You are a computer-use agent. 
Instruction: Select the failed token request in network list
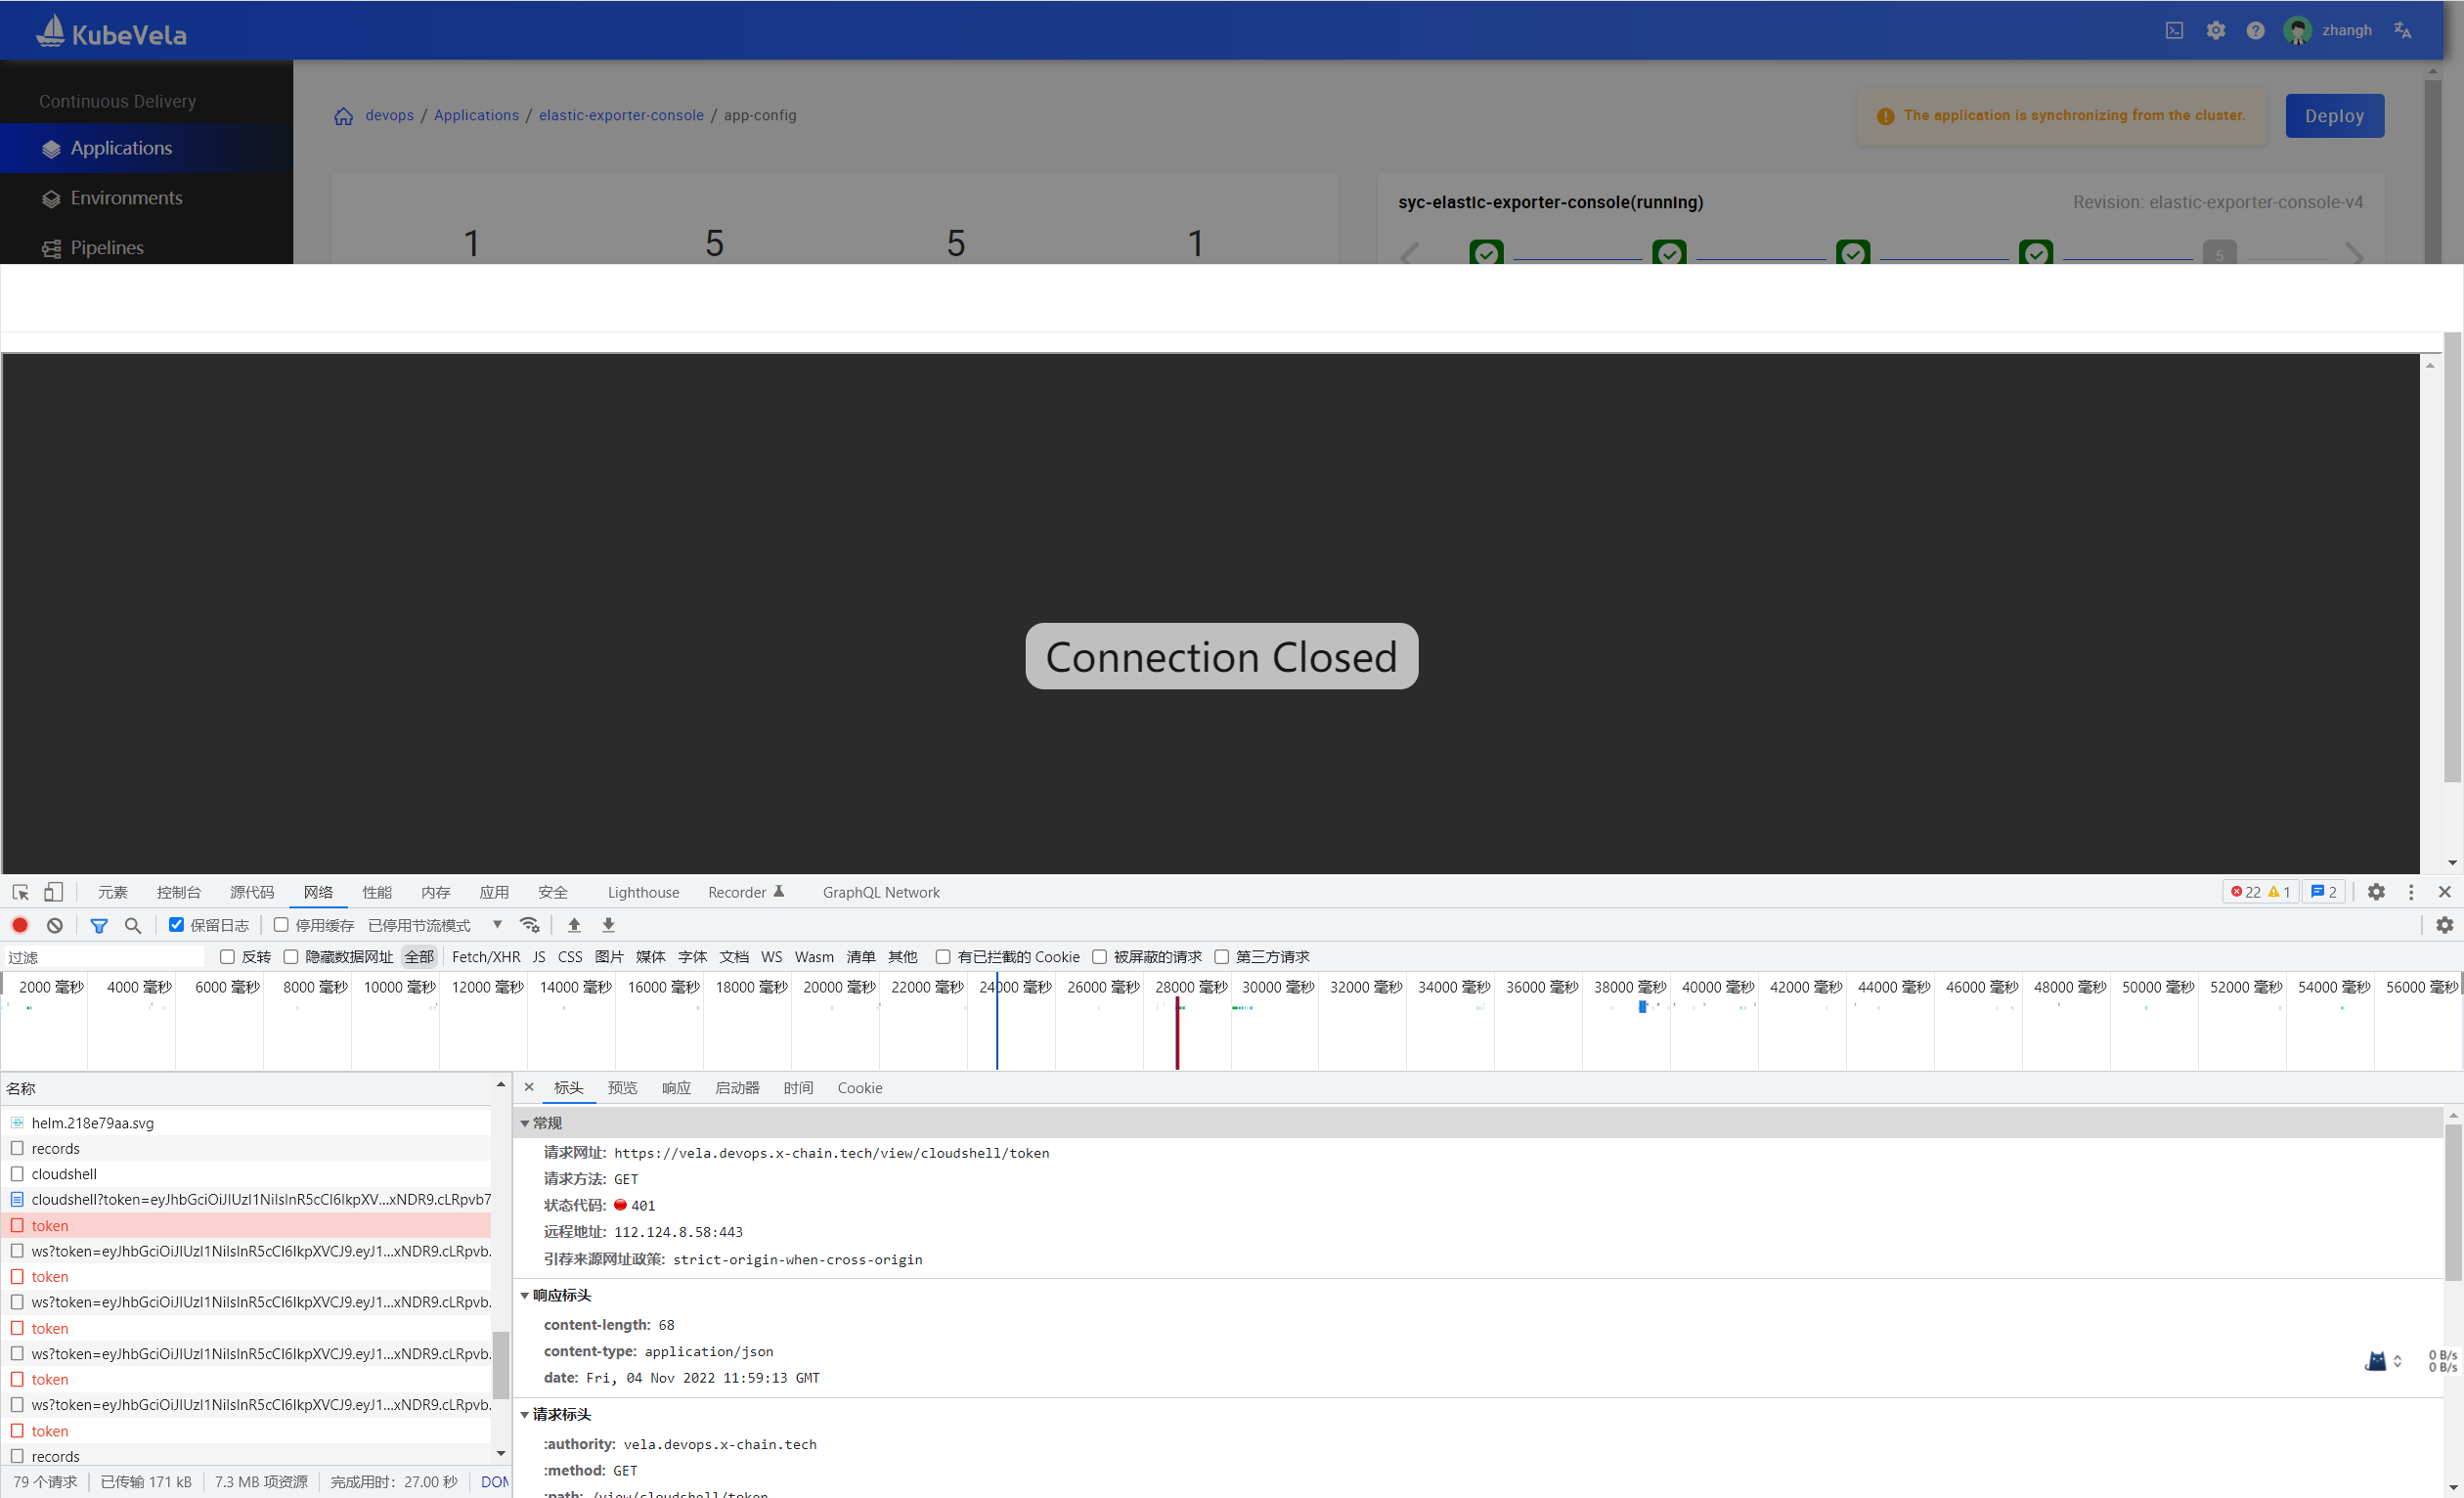50,1225
